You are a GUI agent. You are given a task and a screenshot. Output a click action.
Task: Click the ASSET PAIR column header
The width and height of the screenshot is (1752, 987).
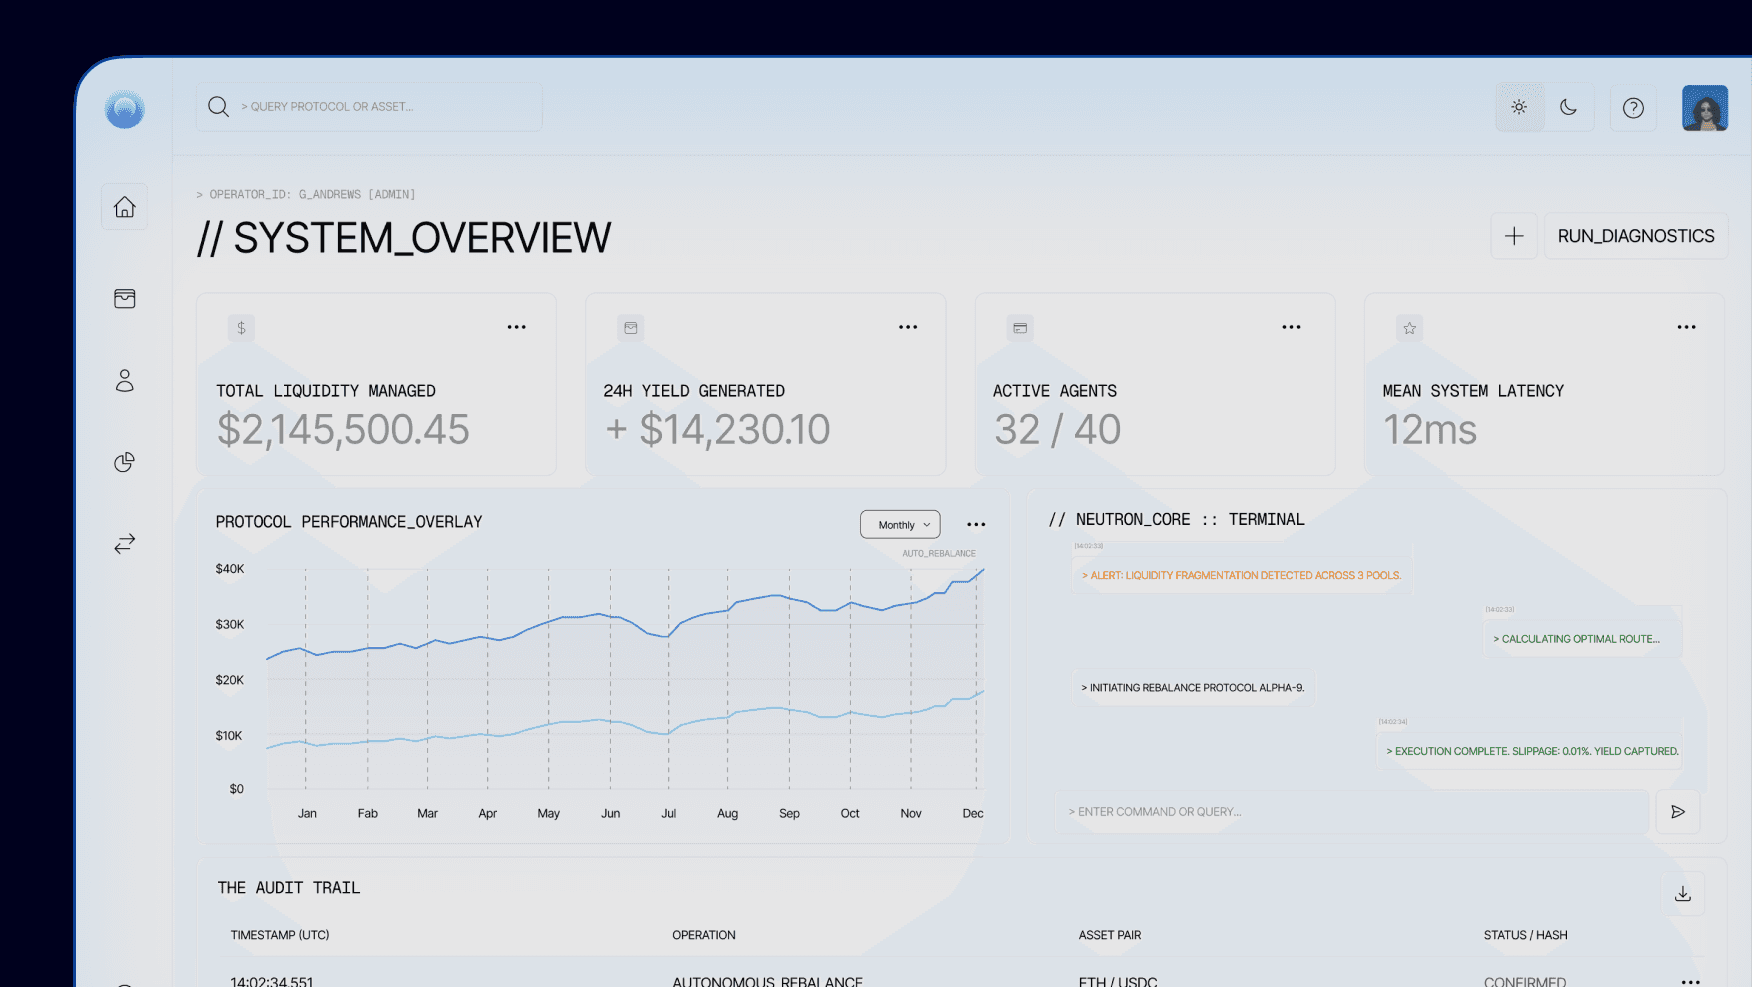(x=1110, y=935)
